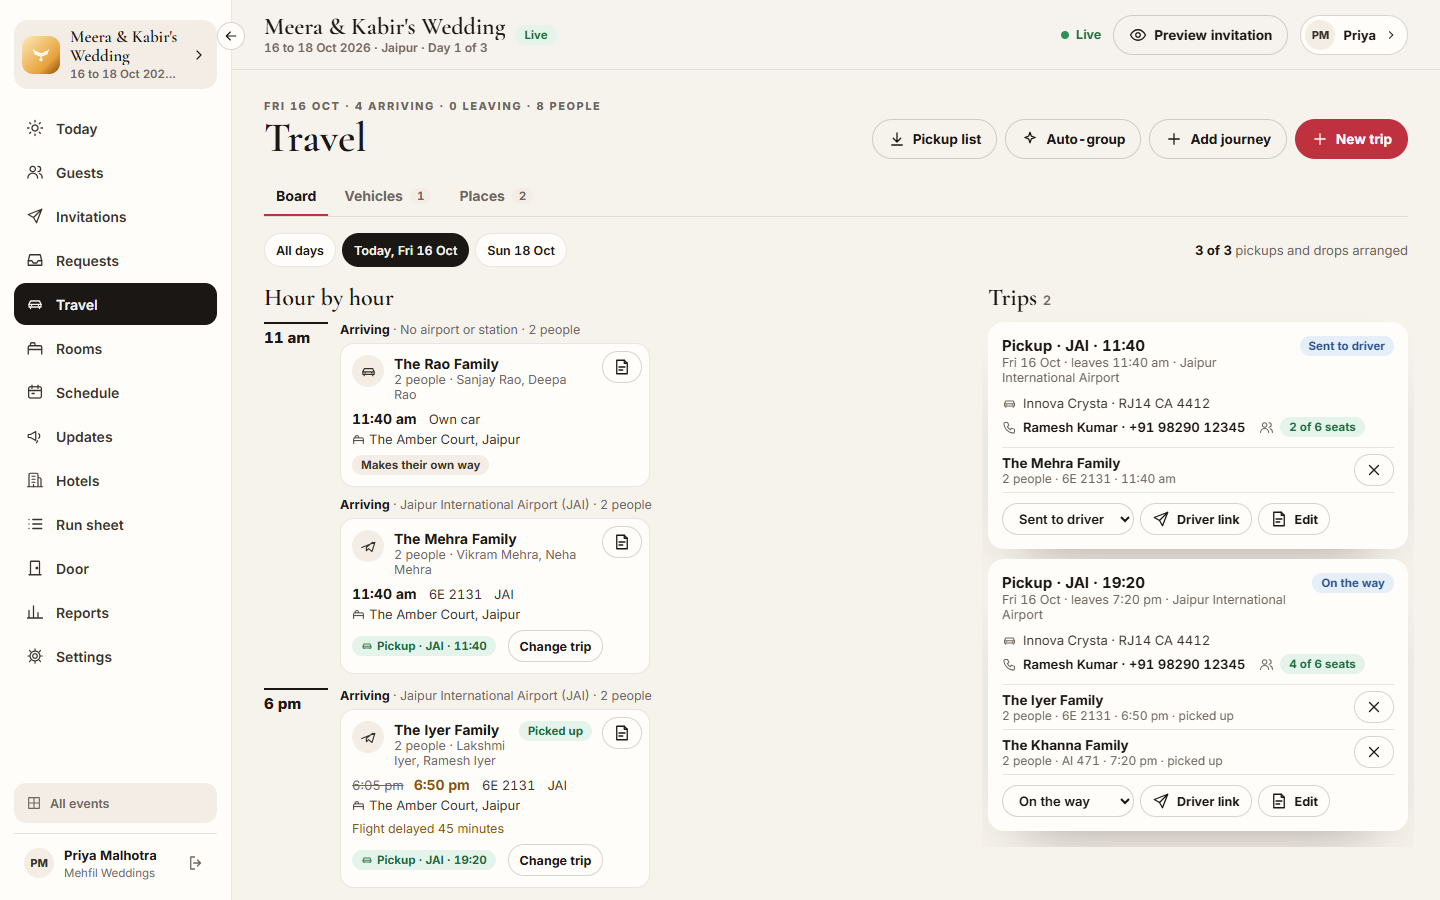
Task: Create a New trip
Action: pyautogui.click(x=1351, y=139)
